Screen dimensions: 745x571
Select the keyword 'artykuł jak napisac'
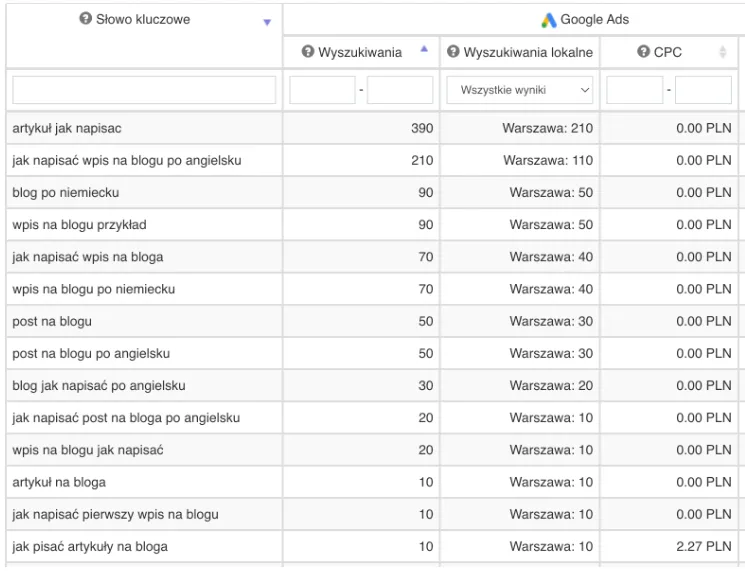pos(68,128)
